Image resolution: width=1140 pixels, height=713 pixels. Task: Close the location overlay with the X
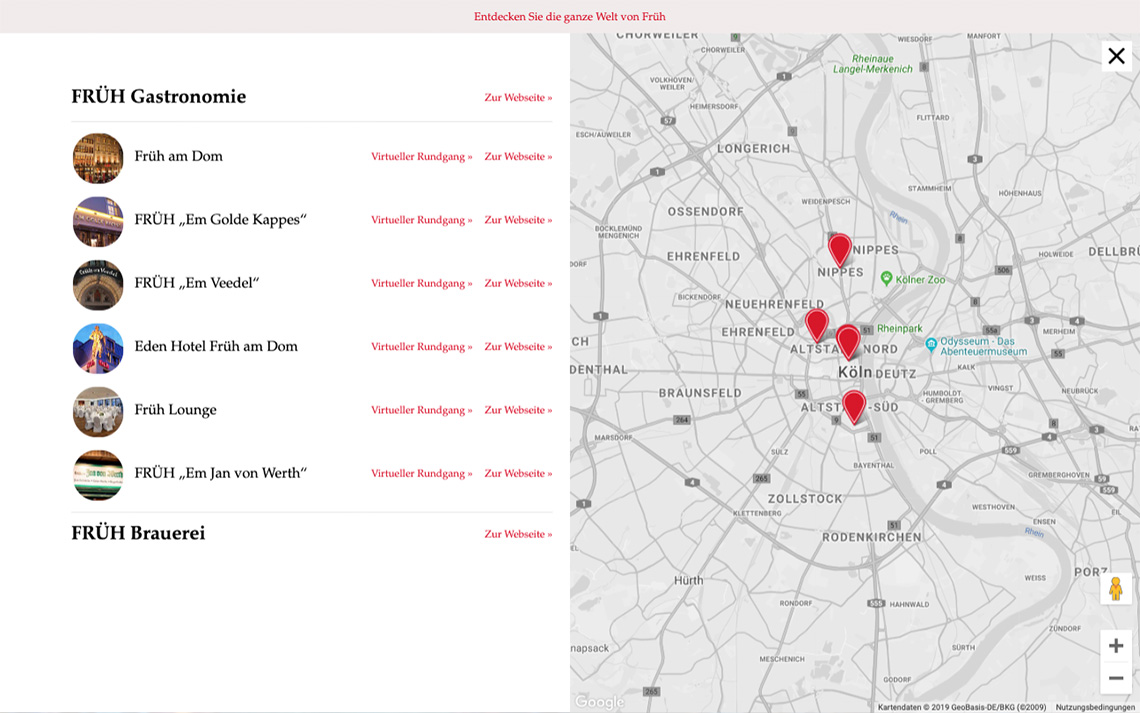(1116, 56)
